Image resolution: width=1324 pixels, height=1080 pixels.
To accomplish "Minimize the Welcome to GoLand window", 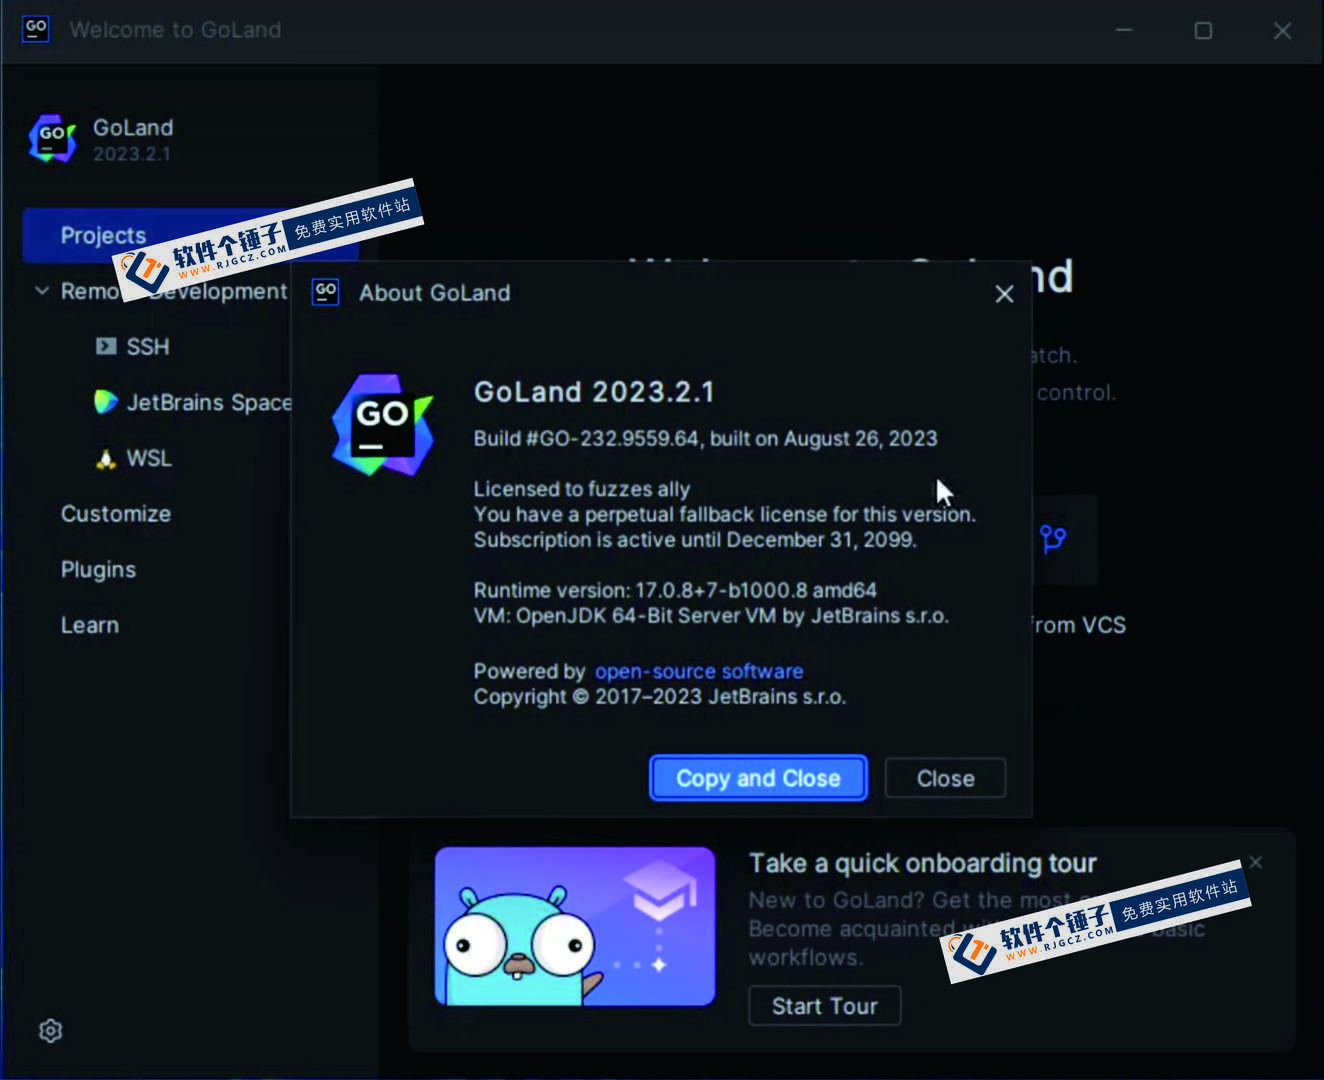I will tap(1125, 30).
